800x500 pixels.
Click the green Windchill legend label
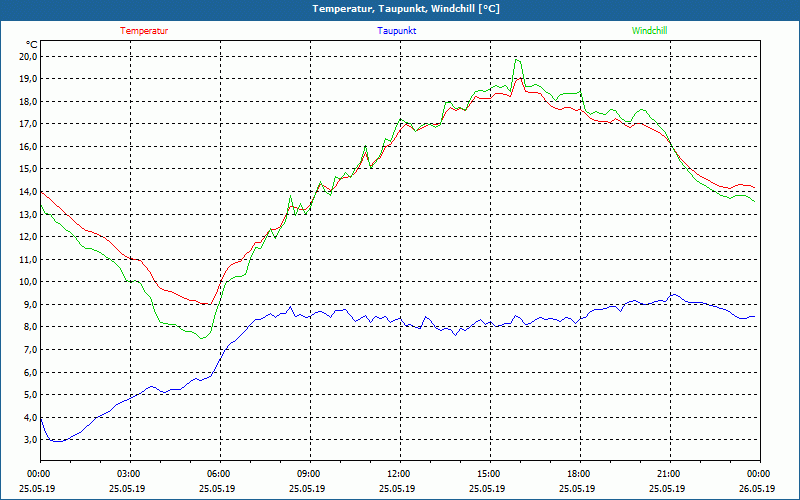click(649, 31)
